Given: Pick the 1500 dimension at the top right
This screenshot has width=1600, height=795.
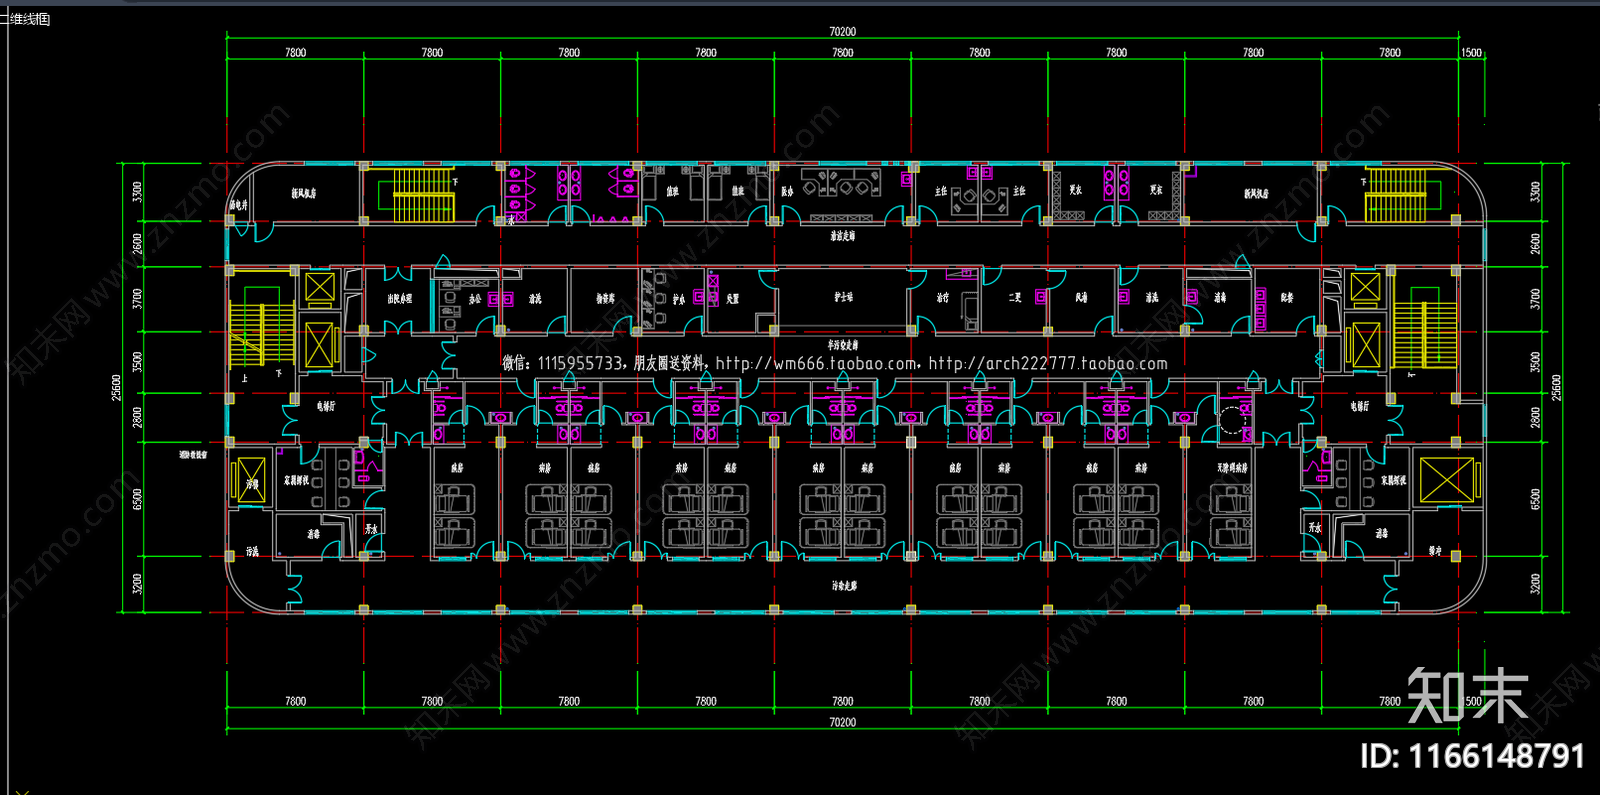Looking at the screenshot, I should pyautogui.click(x=1471, y=53).
